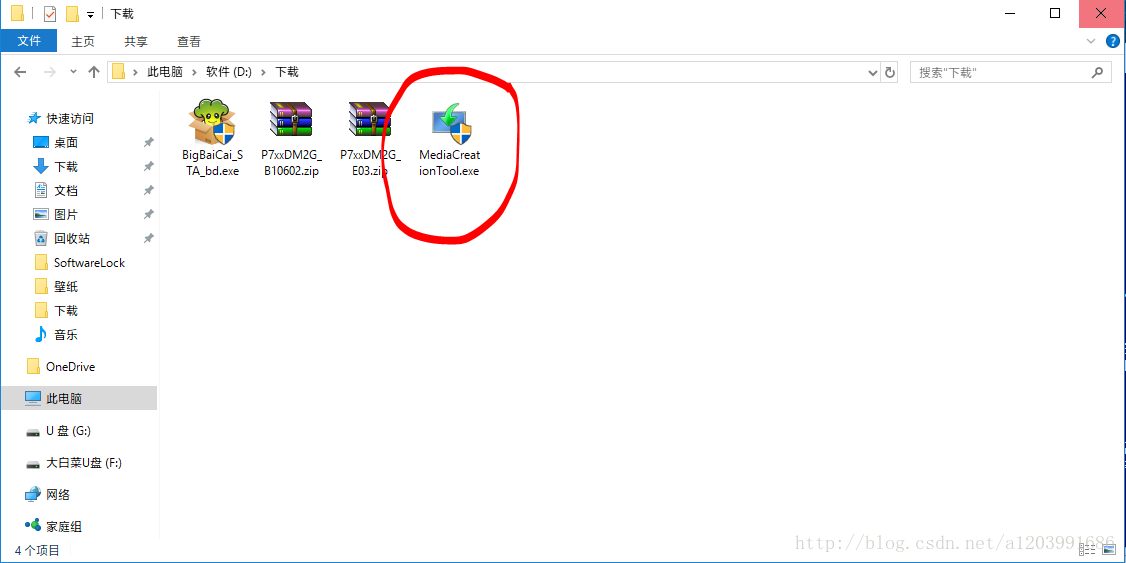Open the recent locations dropdown arrow

click(73, 72)
